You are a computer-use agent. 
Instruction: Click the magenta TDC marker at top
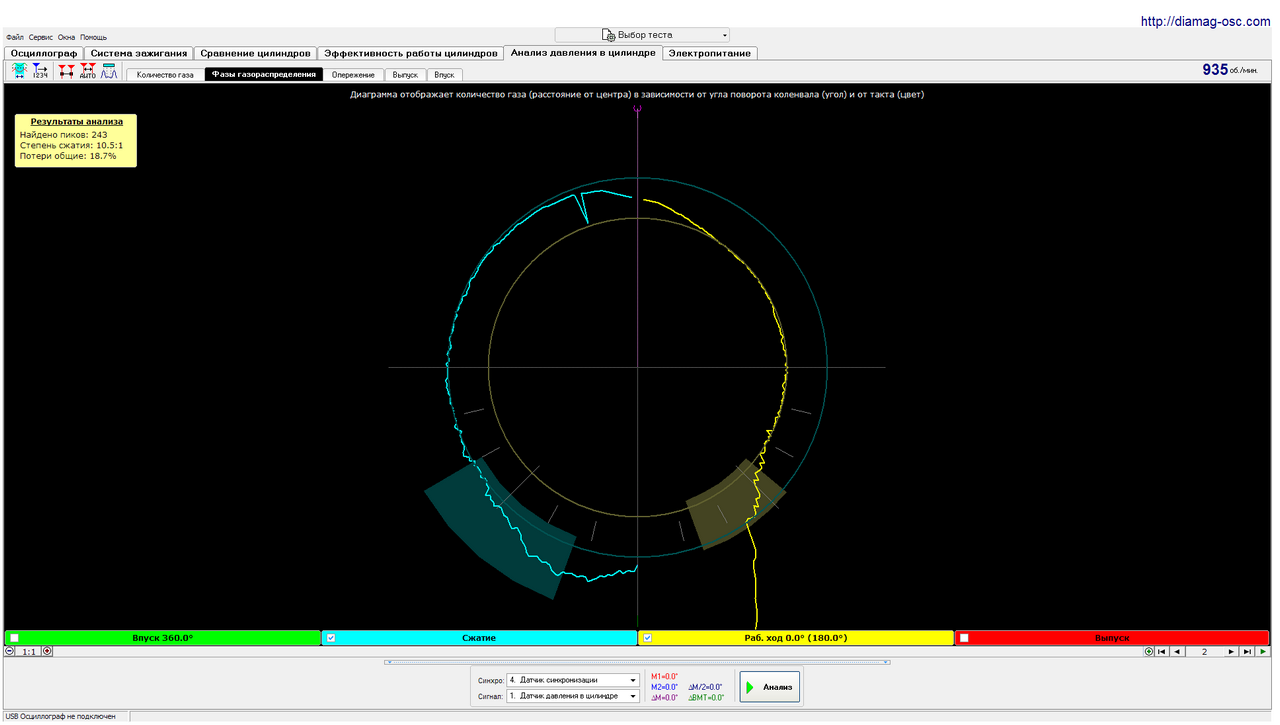tap(637, 108)
